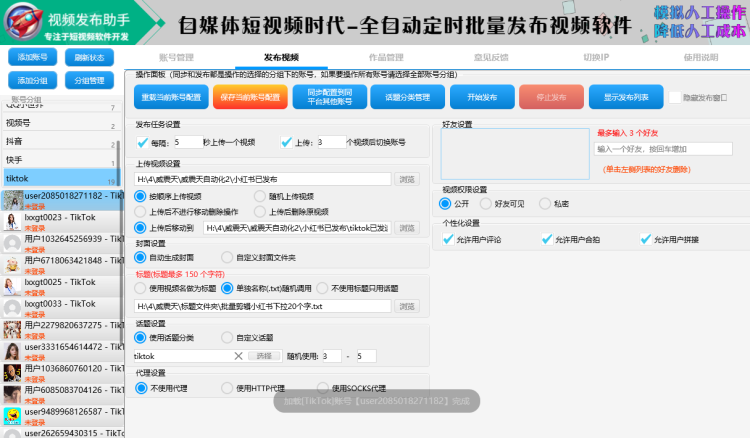
Task: Start publishing with 开始发布 button
Action: tap(482, 97)
